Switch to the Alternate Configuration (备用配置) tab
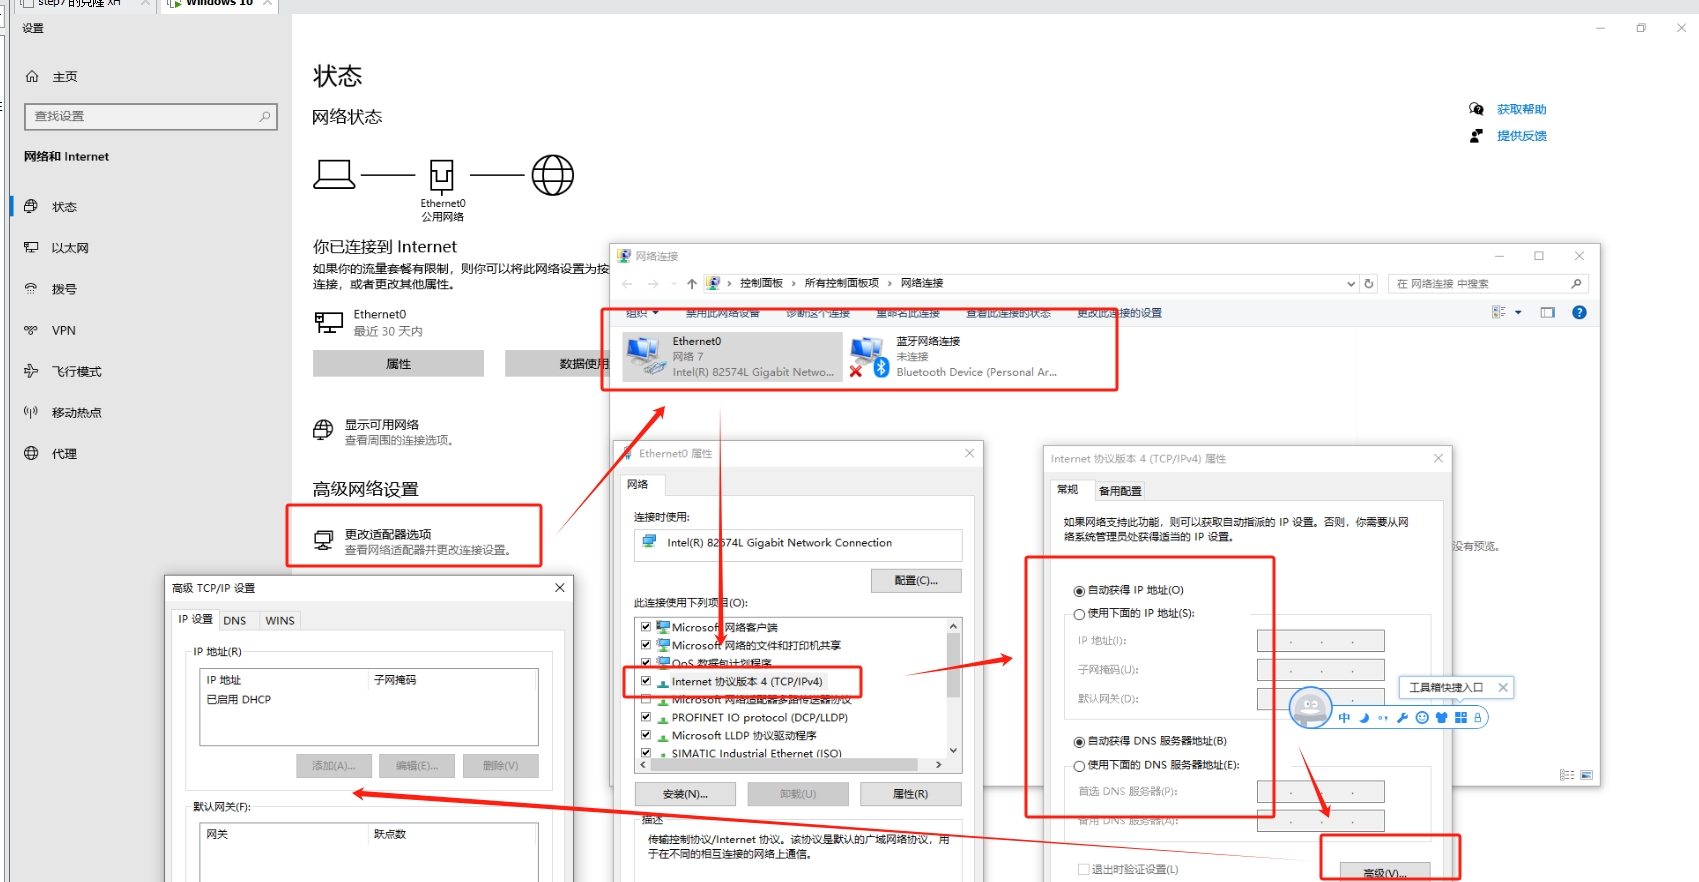Viewport: 1699px width, 882px height. [x=1119, y=491]
